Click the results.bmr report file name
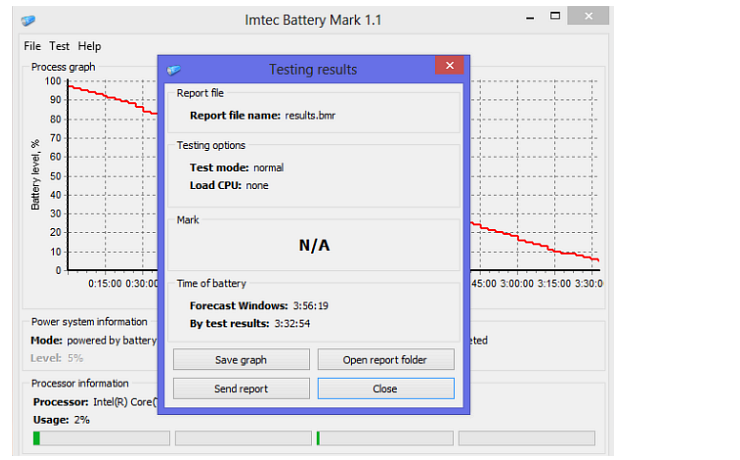 pyautogui.click(x=310, y=116)
